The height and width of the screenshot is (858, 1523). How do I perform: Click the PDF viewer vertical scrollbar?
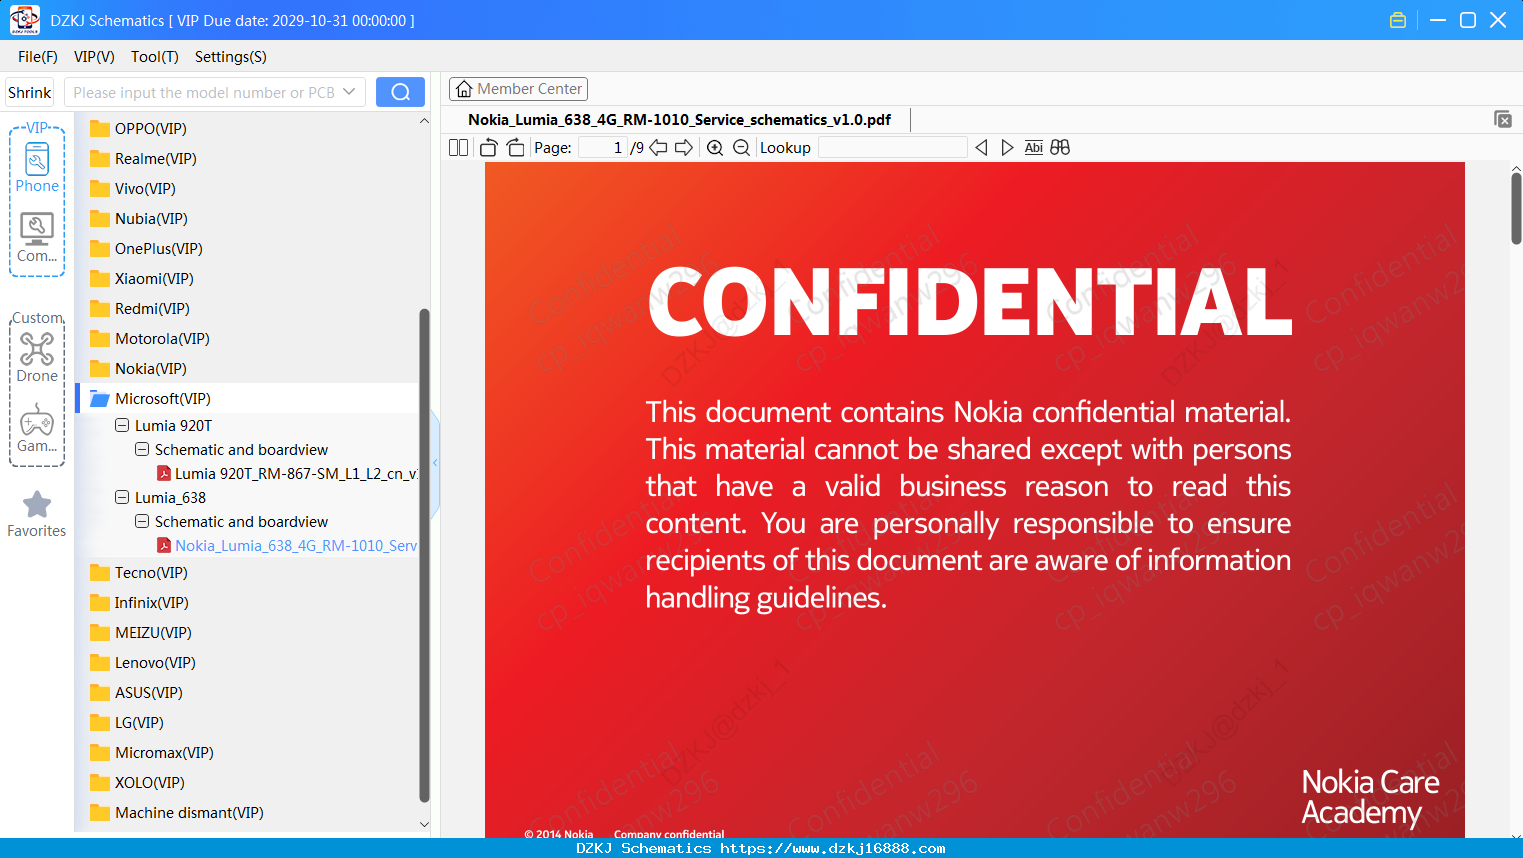tap(1516, 208)
